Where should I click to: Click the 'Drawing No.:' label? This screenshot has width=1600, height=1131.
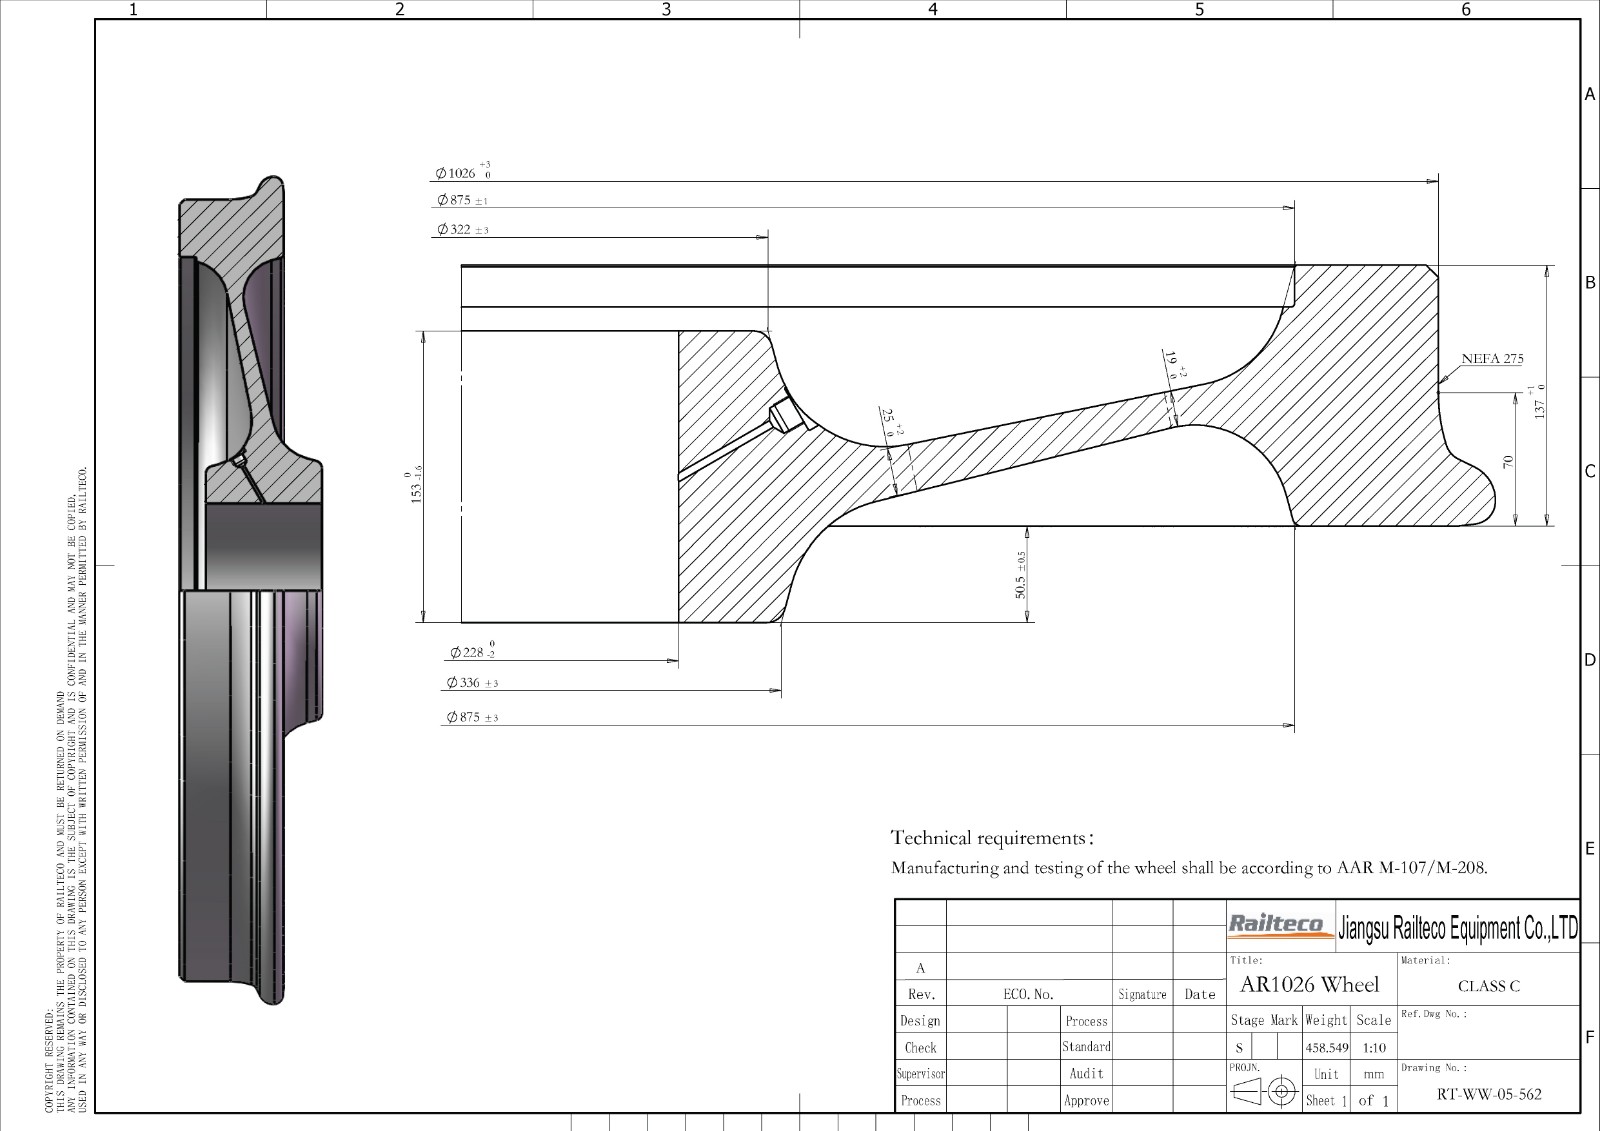pos(1434,1067)
